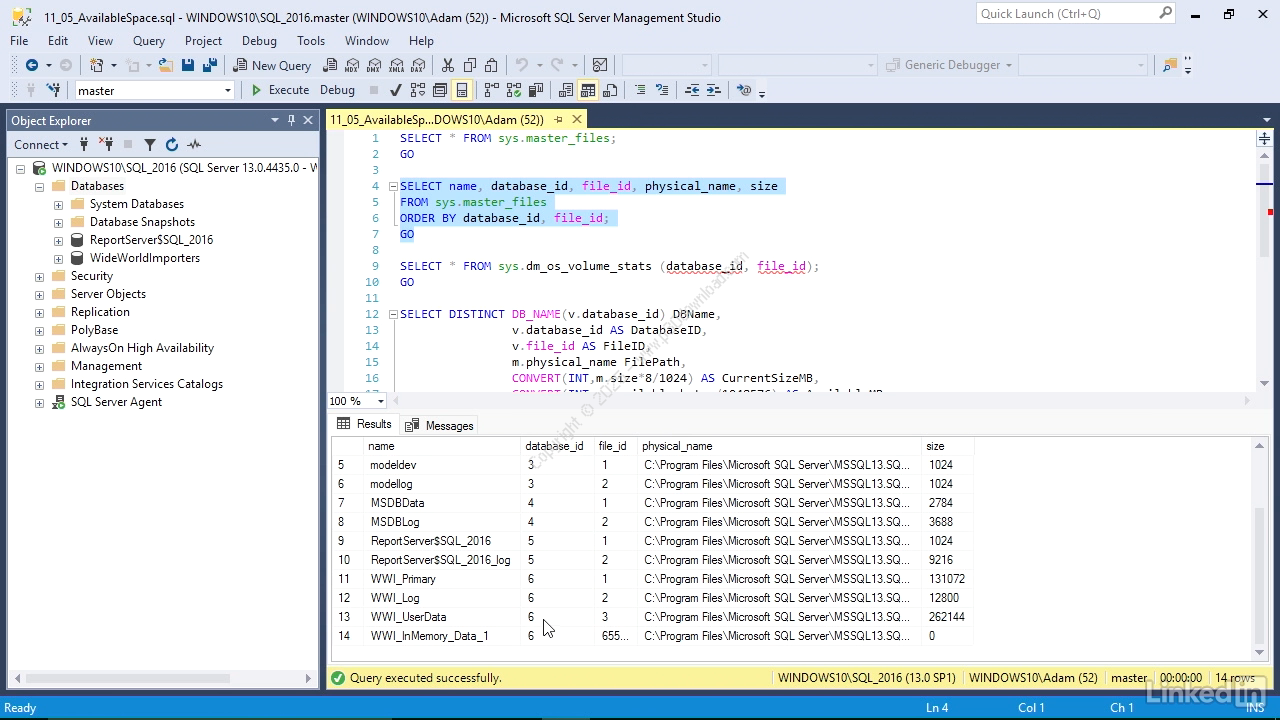This screenshot has height=720, width=1280.
Task: Open the Project menu
Action: (x=203, y=41)
